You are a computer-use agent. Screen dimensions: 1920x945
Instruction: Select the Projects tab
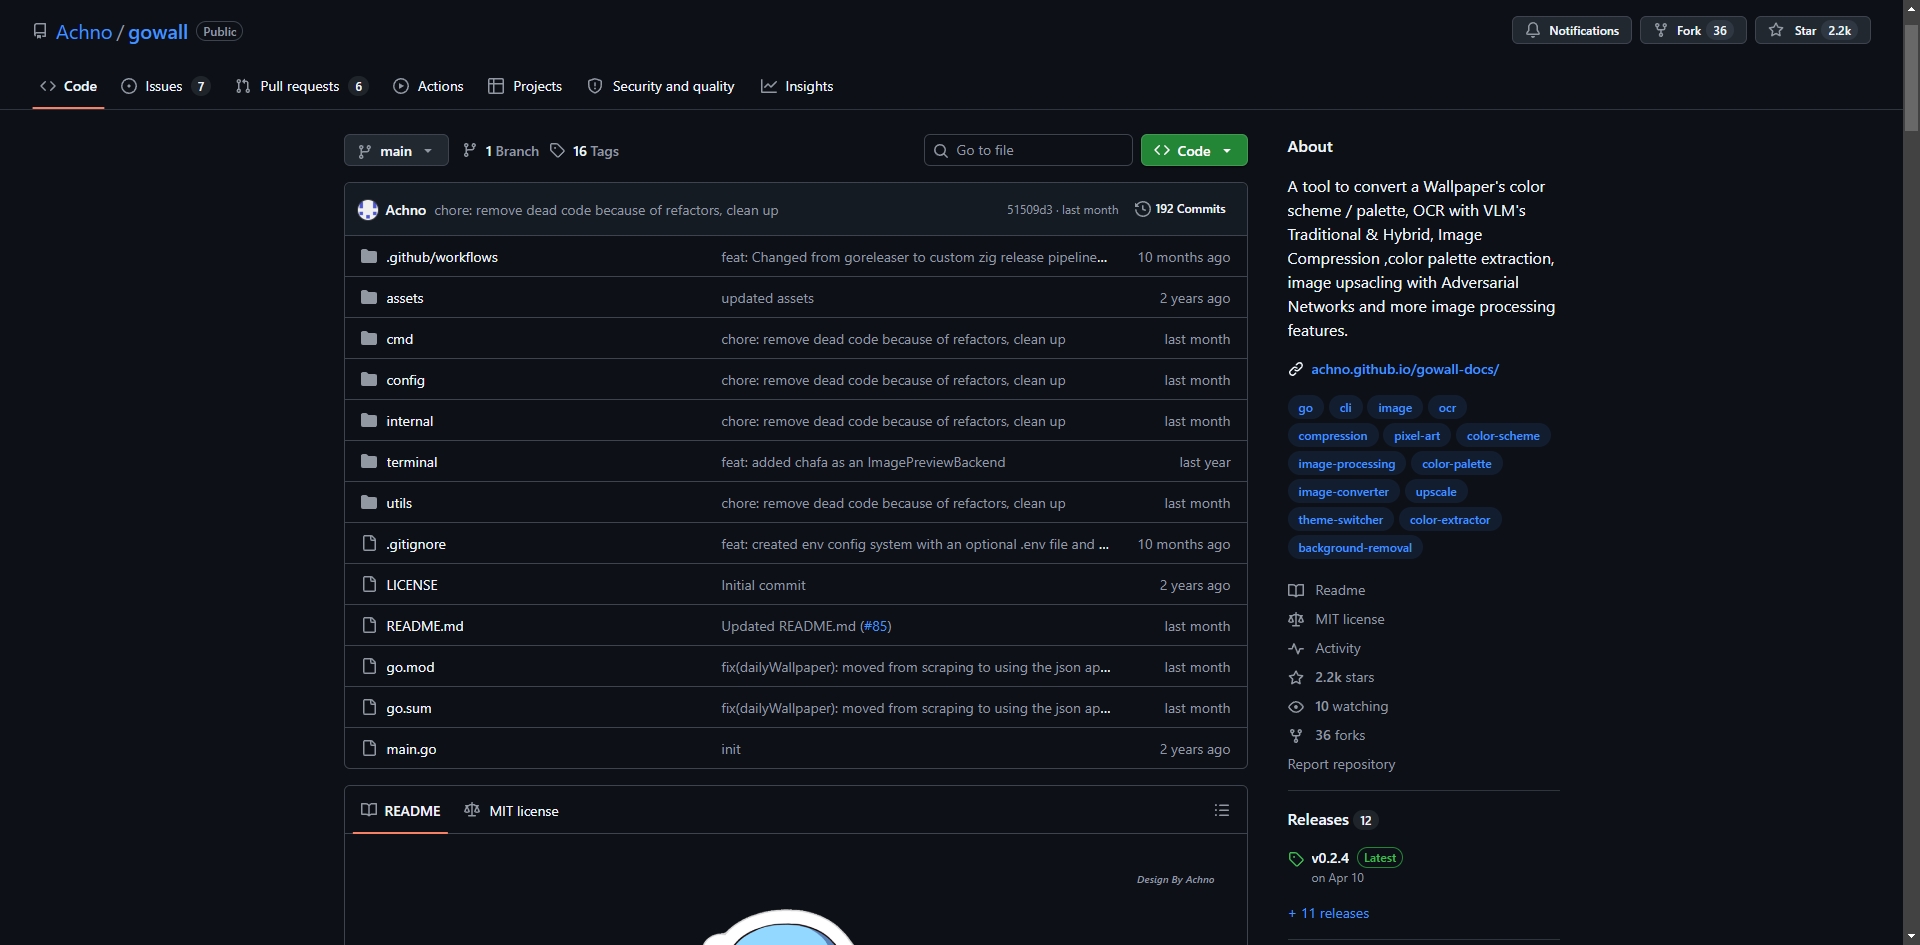point(525,86)
